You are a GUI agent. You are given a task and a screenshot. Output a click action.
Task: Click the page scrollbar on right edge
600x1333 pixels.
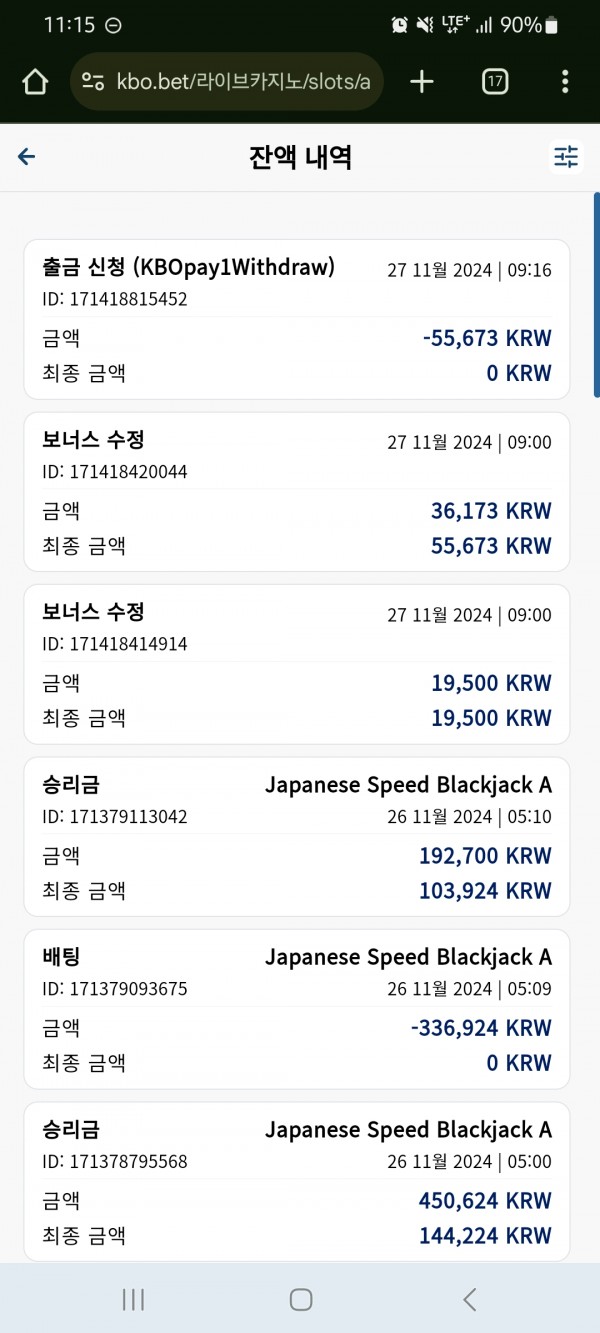coord(596,295)
